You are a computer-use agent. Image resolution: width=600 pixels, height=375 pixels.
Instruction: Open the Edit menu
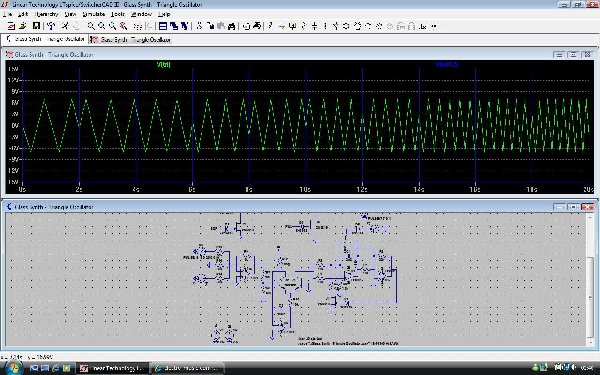(x=23, y=14)
